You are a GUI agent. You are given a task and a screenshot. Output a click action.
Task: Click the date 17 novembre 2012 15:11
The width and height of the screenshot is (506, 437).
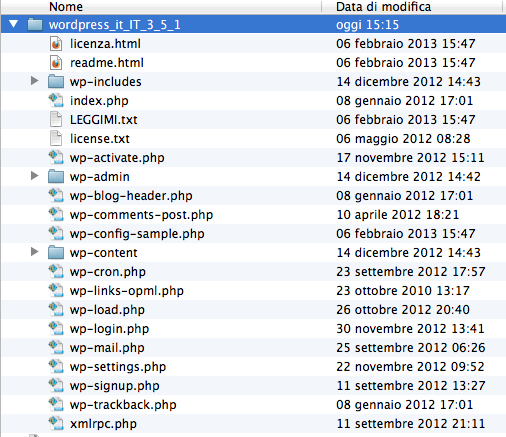[x=410, y=158]
